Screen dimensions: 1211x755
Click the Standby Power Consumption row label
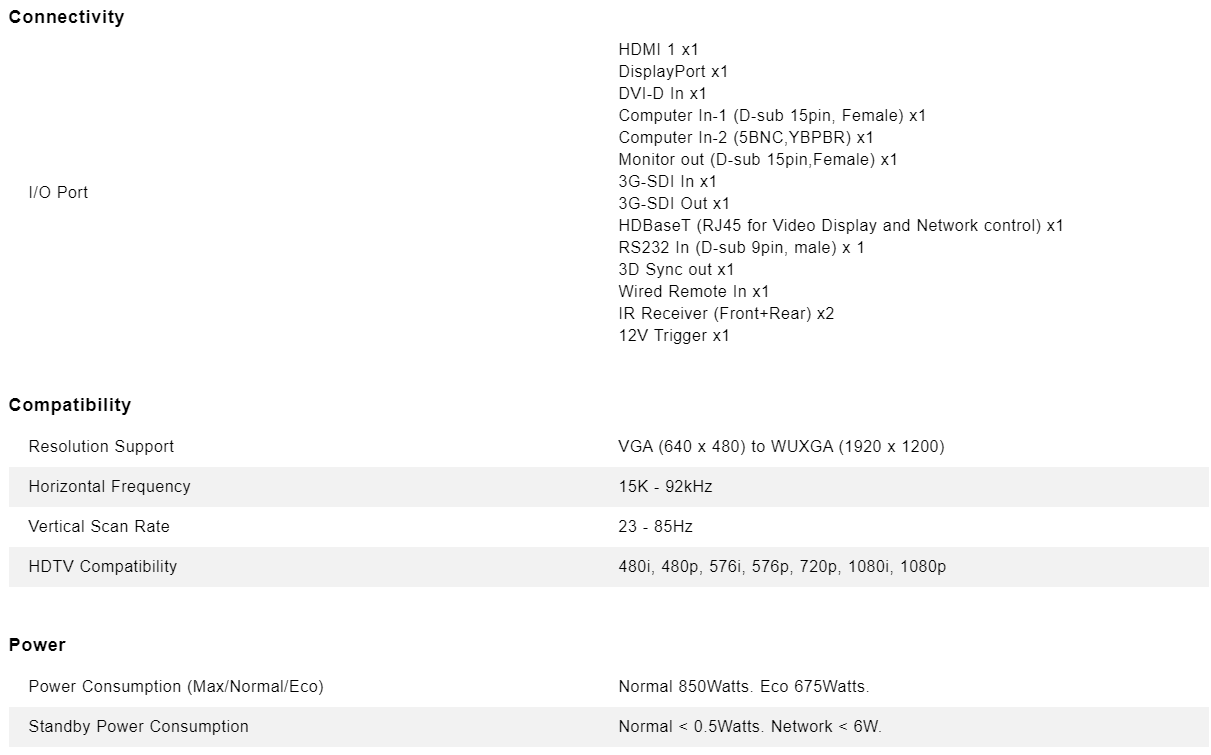click(138, 726)
